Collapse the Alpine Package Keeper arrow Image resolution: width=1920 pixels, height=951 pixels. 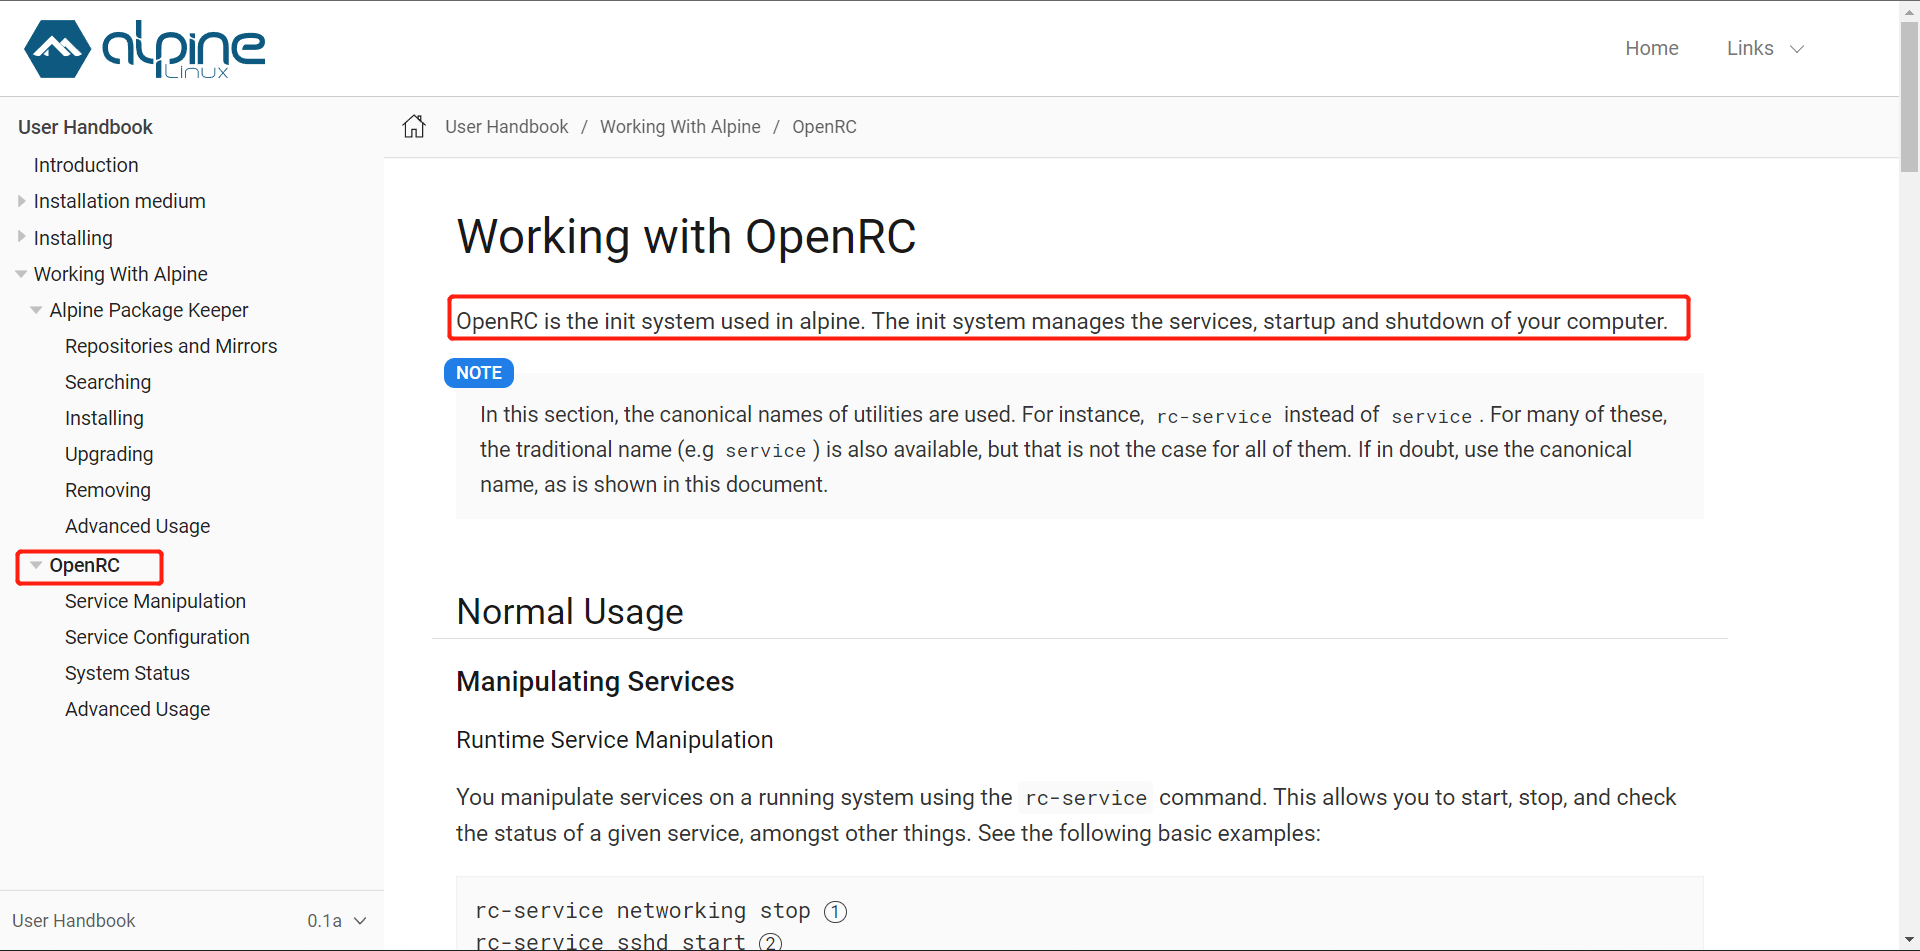(36, 310)
